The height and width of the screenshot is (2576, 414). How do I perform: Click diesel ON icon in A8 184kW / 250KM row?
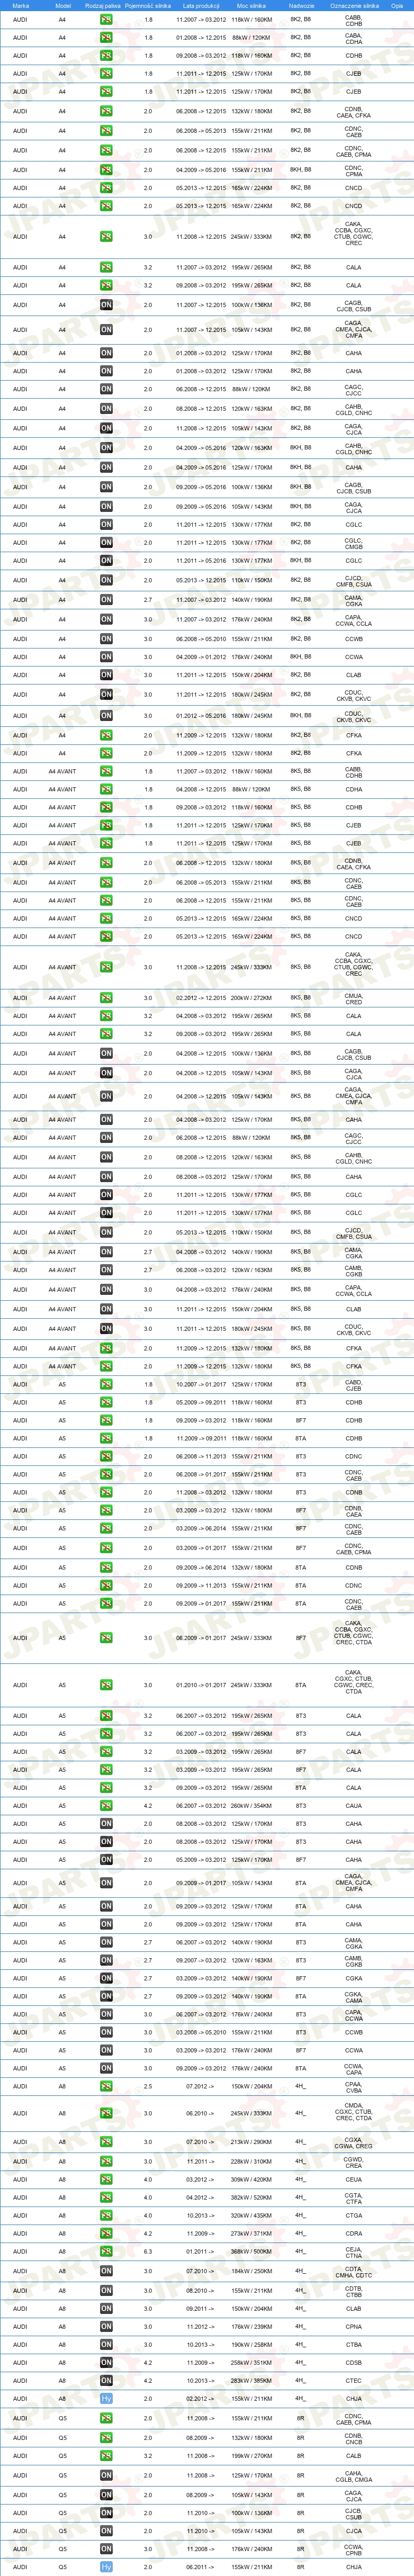tap(106, 2270)
